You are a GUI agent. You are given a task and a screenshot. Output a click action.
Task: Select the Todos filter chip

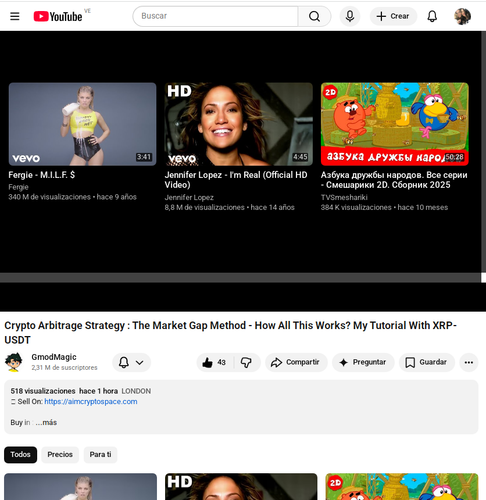click(20, 455)
